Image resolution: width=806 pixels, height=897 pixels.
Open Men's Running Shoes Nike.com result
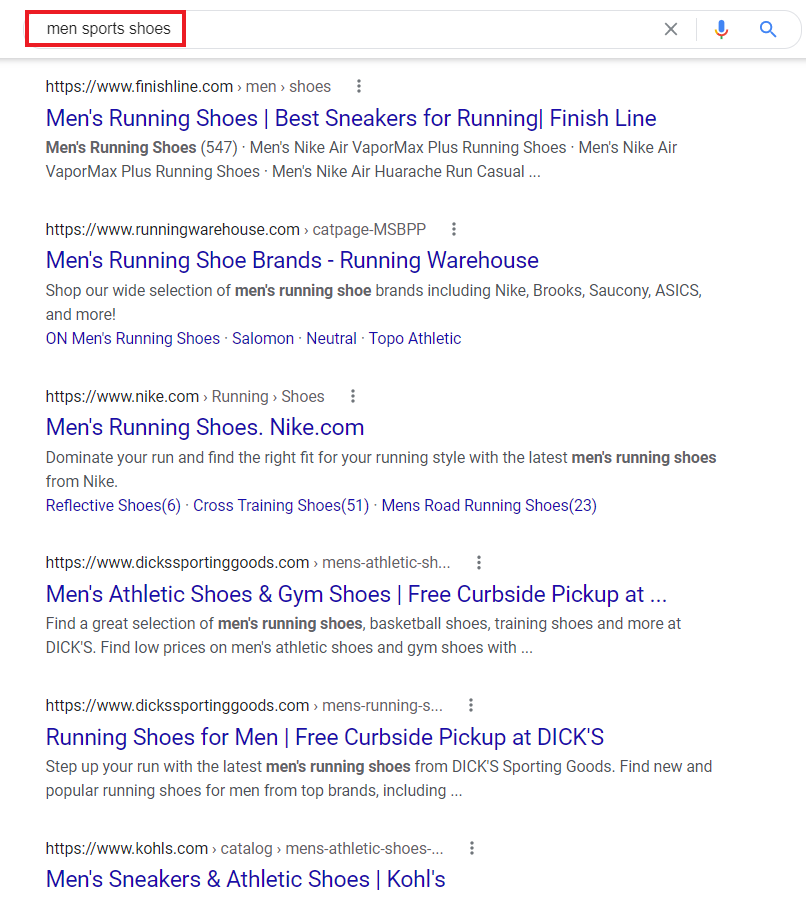(205, 427)
